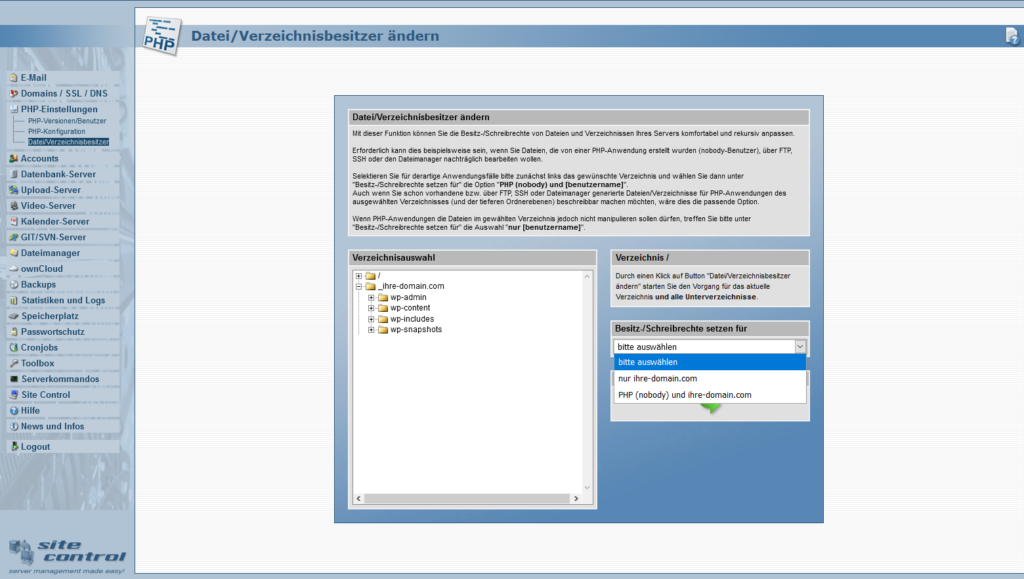Open PHP-Konfiguration submenu link
The image size is (1024, 579).
57,132
